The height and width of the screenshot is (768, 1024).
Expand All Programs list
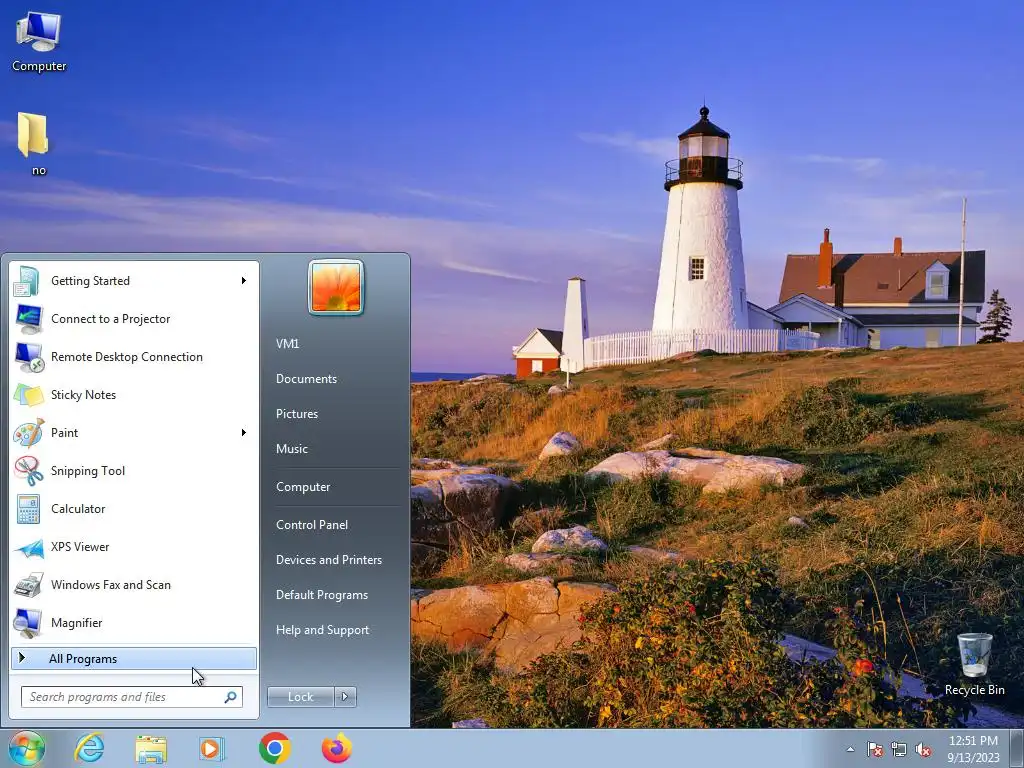pos(134,659)
